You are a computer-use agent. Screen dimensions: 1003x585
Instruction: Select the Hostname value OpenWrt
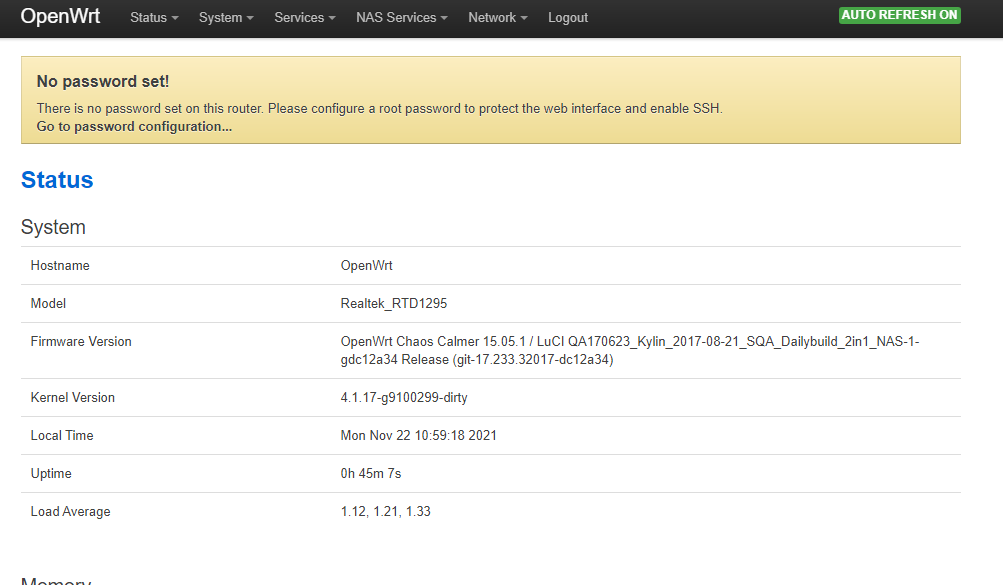(367, 265)
